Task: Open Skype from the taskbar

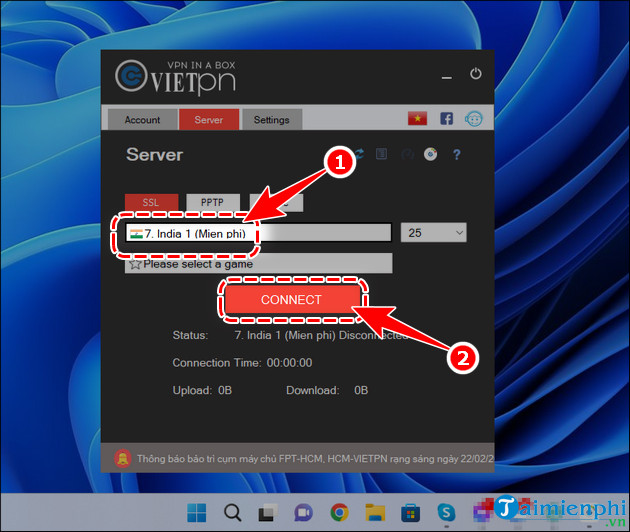Action: [446, 513]
